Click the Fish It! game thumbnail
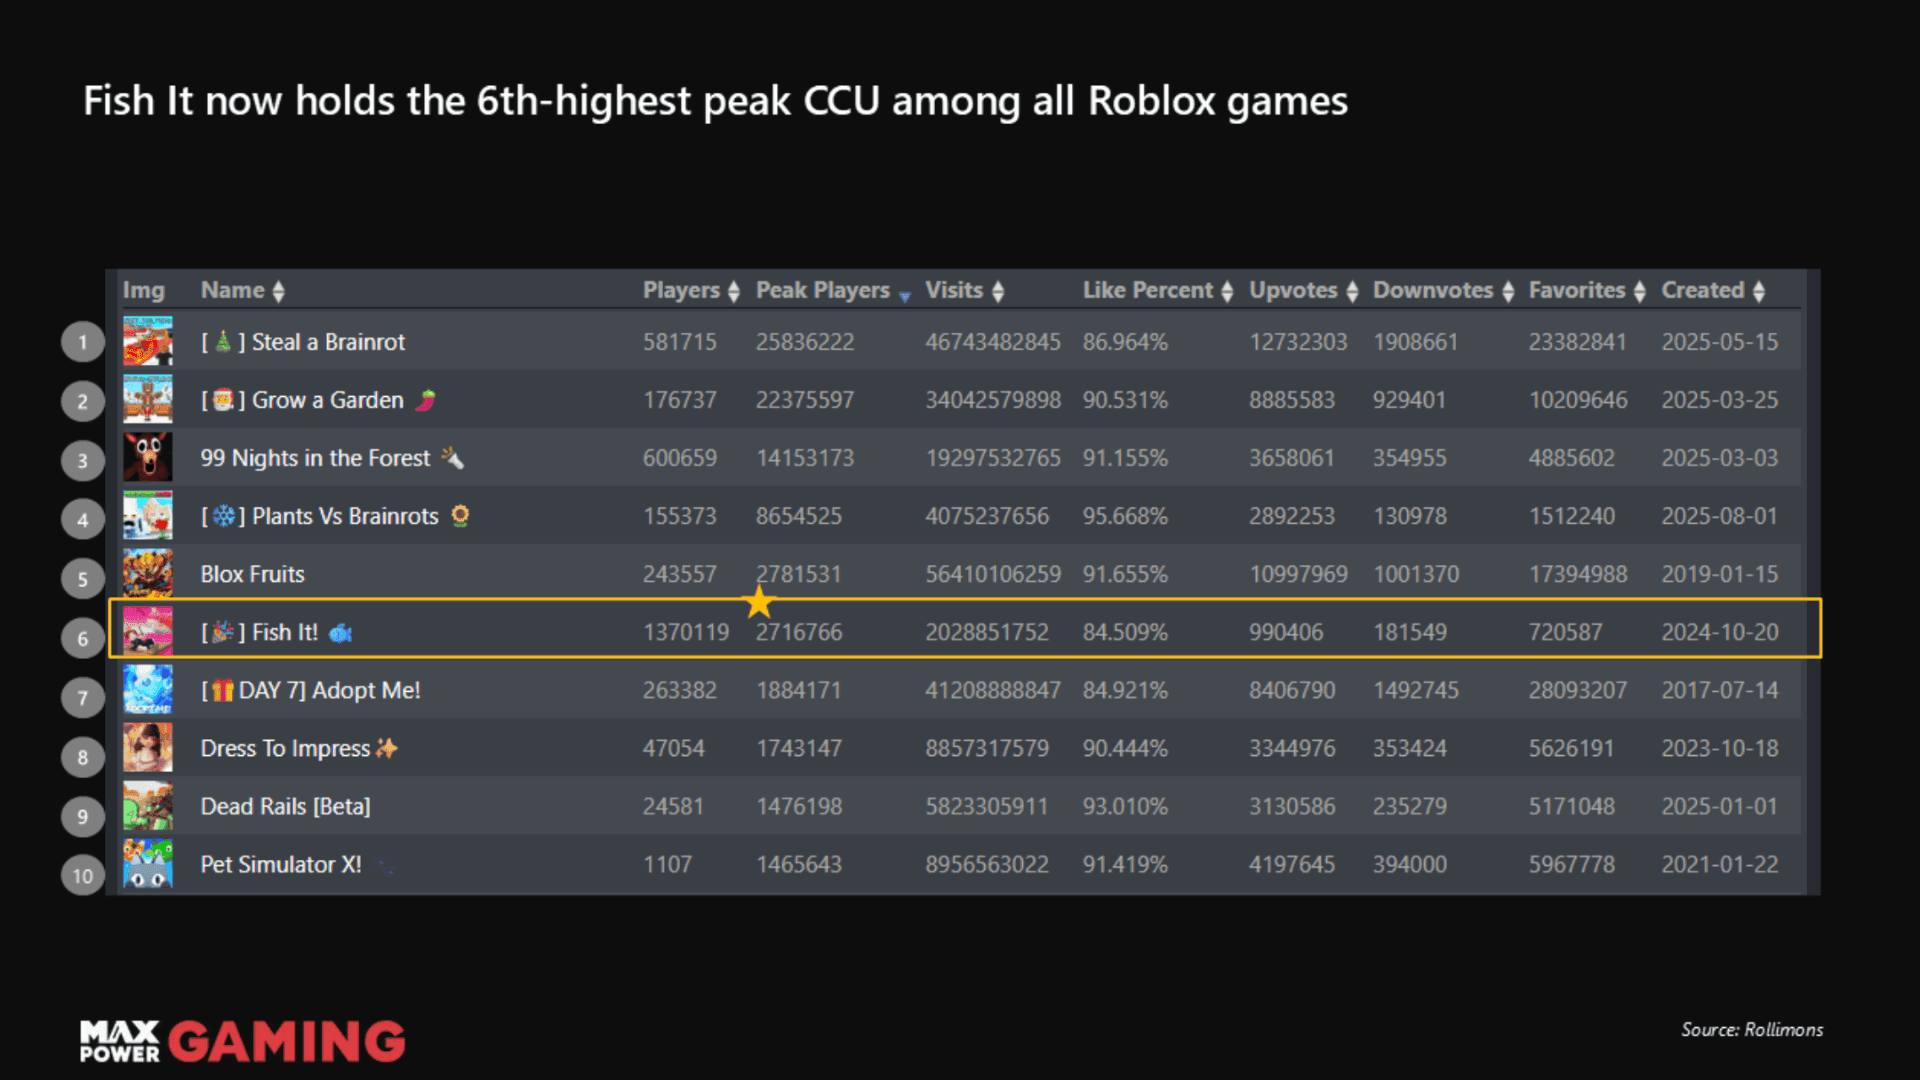 (x=148, y=631)
